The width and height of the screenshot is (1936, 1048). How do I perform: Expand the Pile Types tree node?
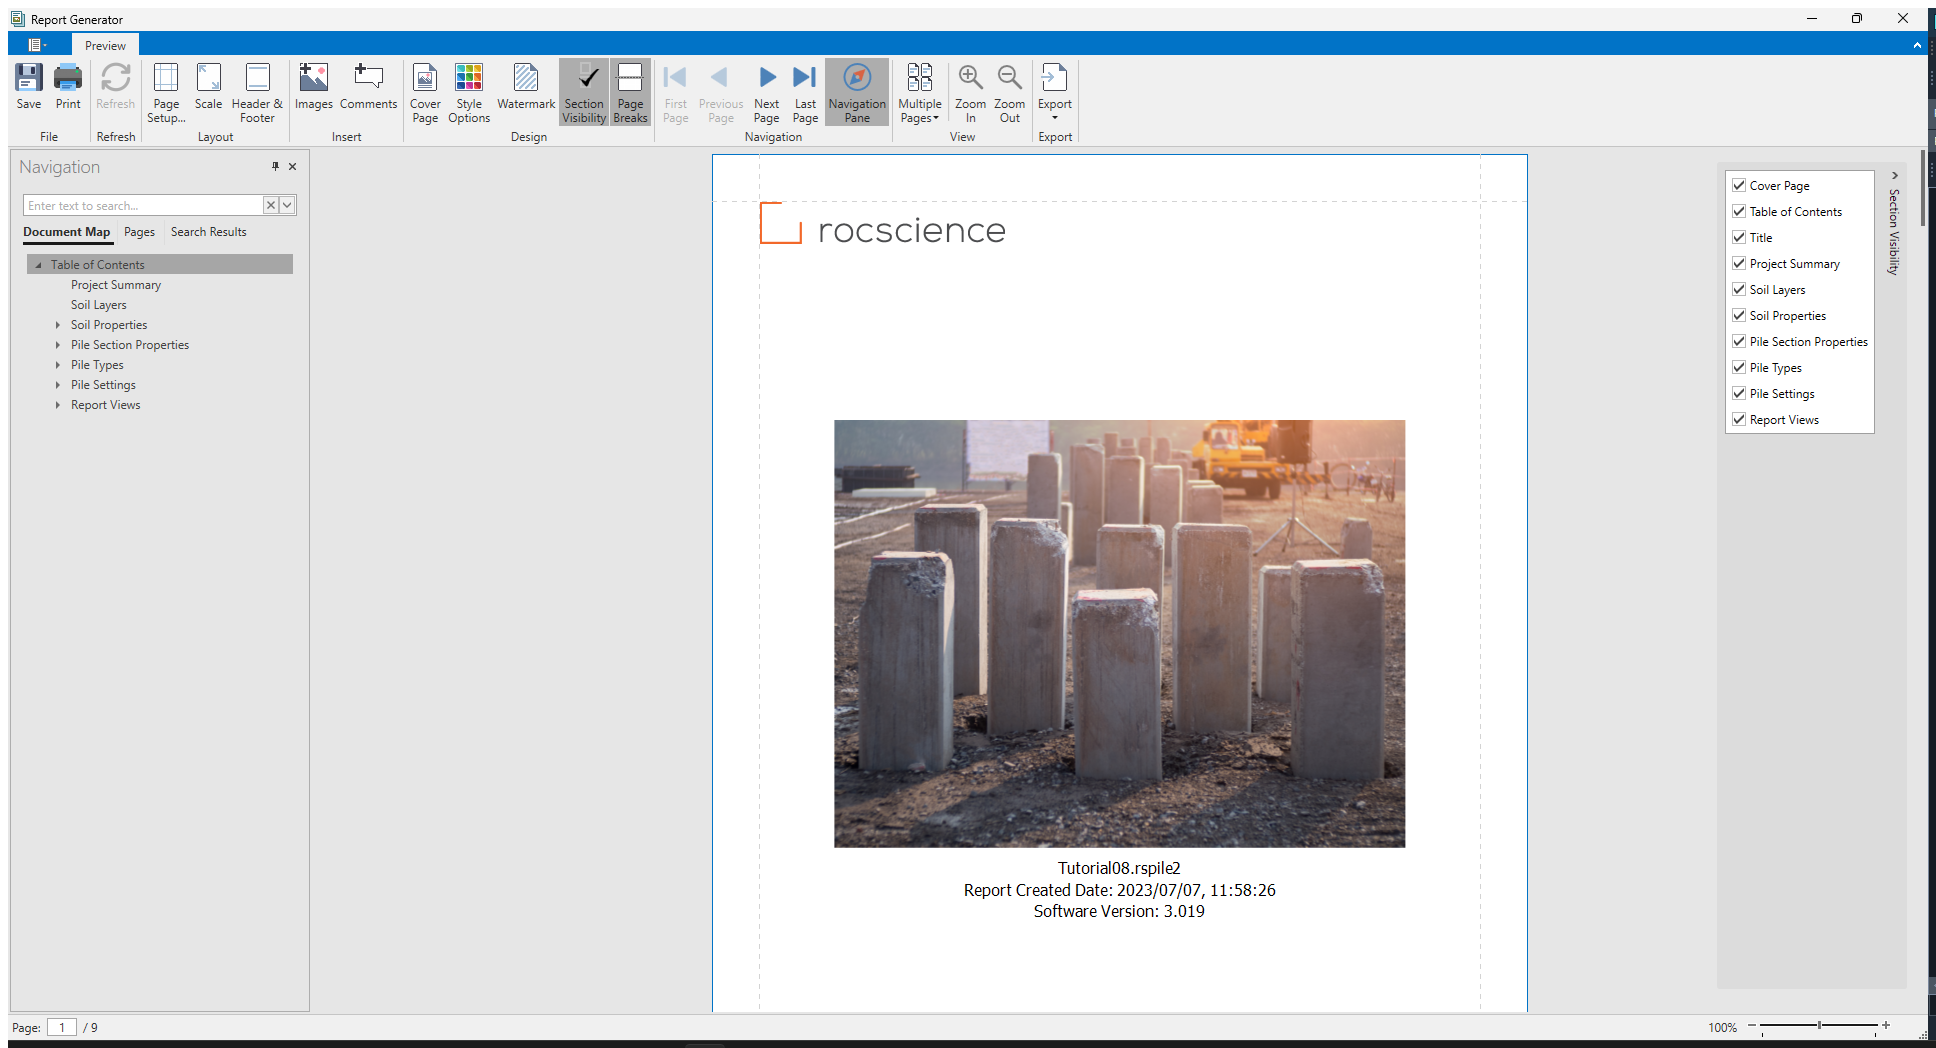click(58, 365)
